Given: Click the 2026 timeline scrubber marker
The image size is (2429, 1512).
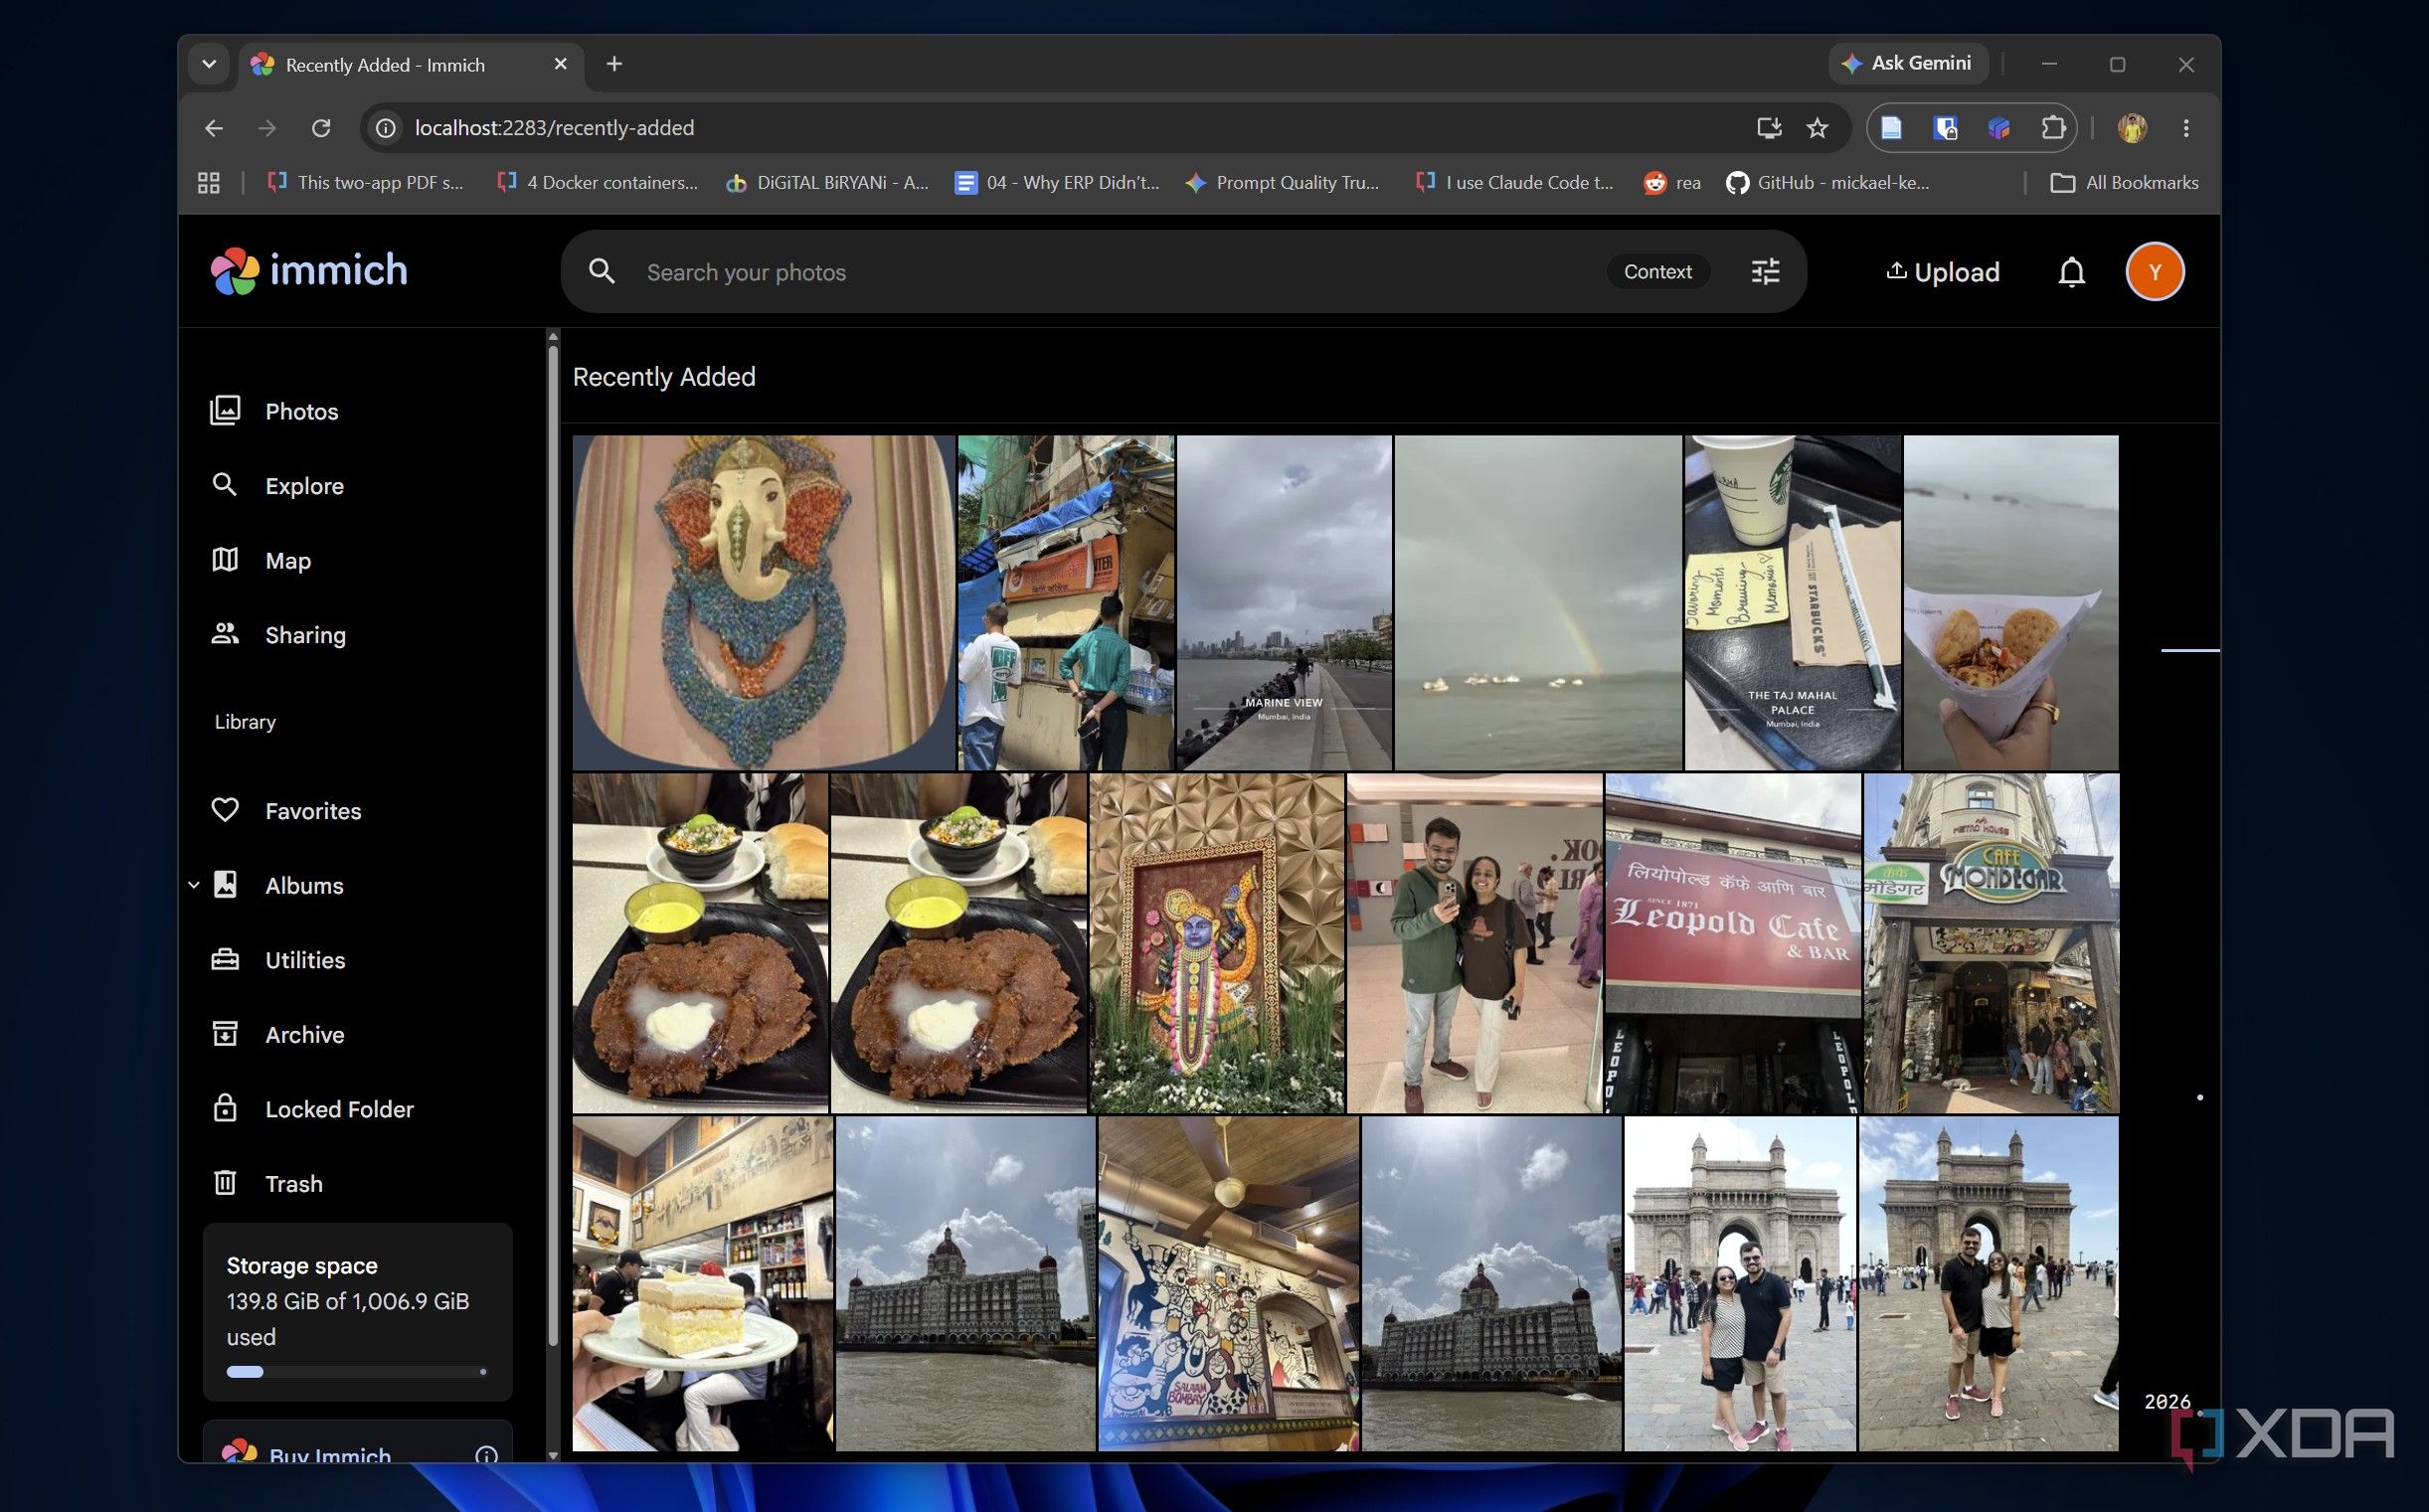Looking at the screenshot, I should [x=2166, y=1401].
